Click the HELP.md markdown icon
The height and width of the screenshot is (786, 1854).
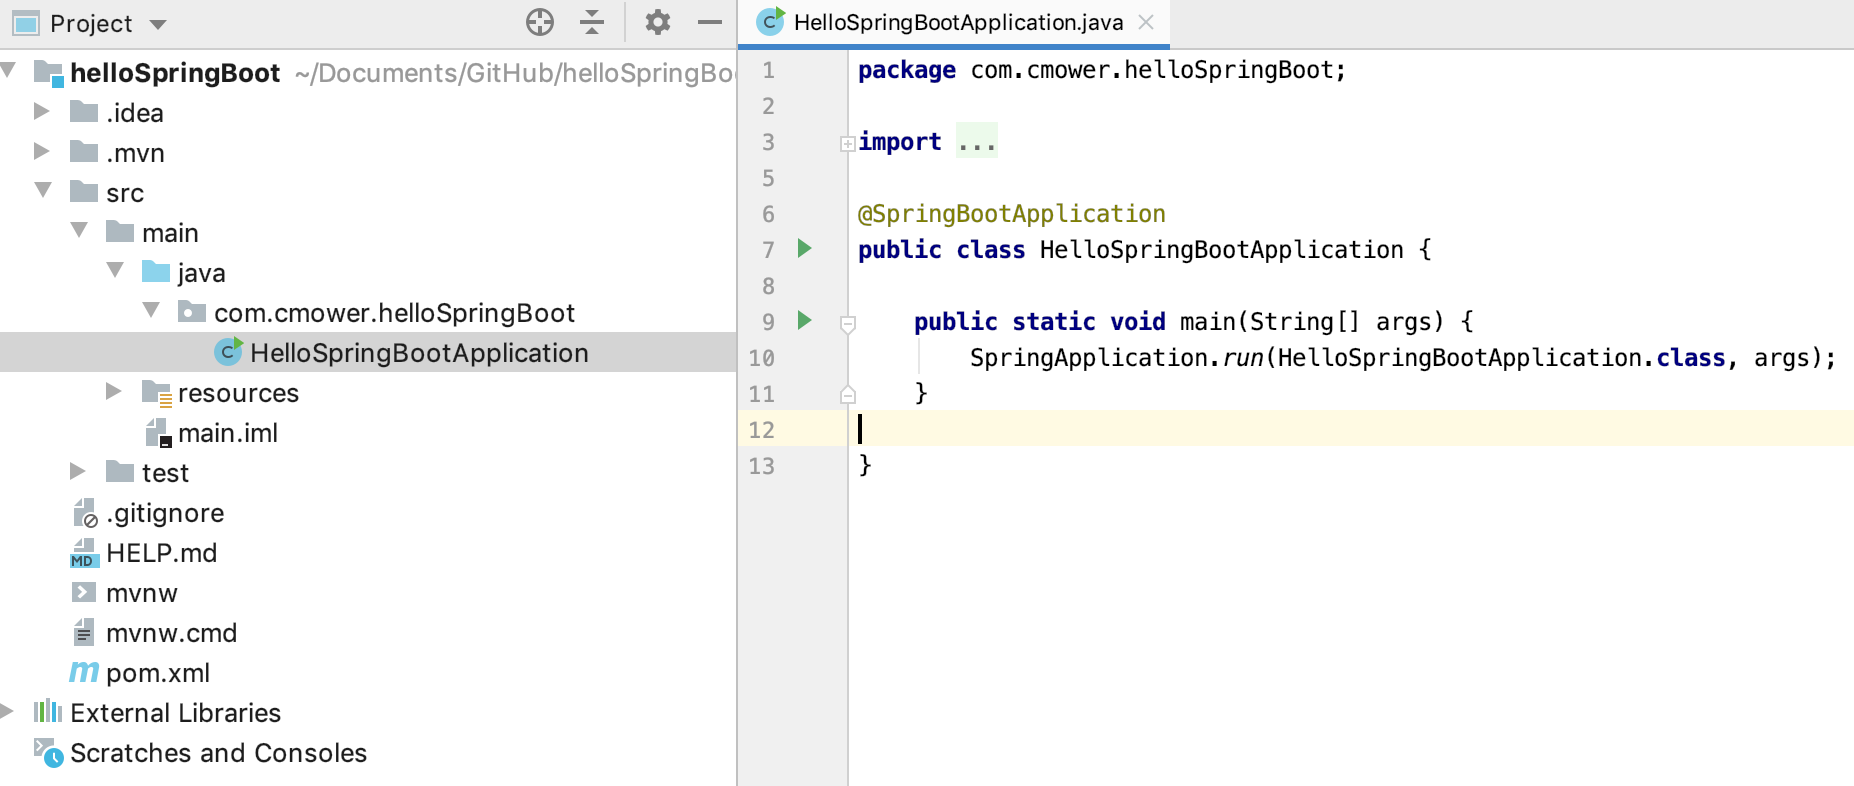coord(84,553)
